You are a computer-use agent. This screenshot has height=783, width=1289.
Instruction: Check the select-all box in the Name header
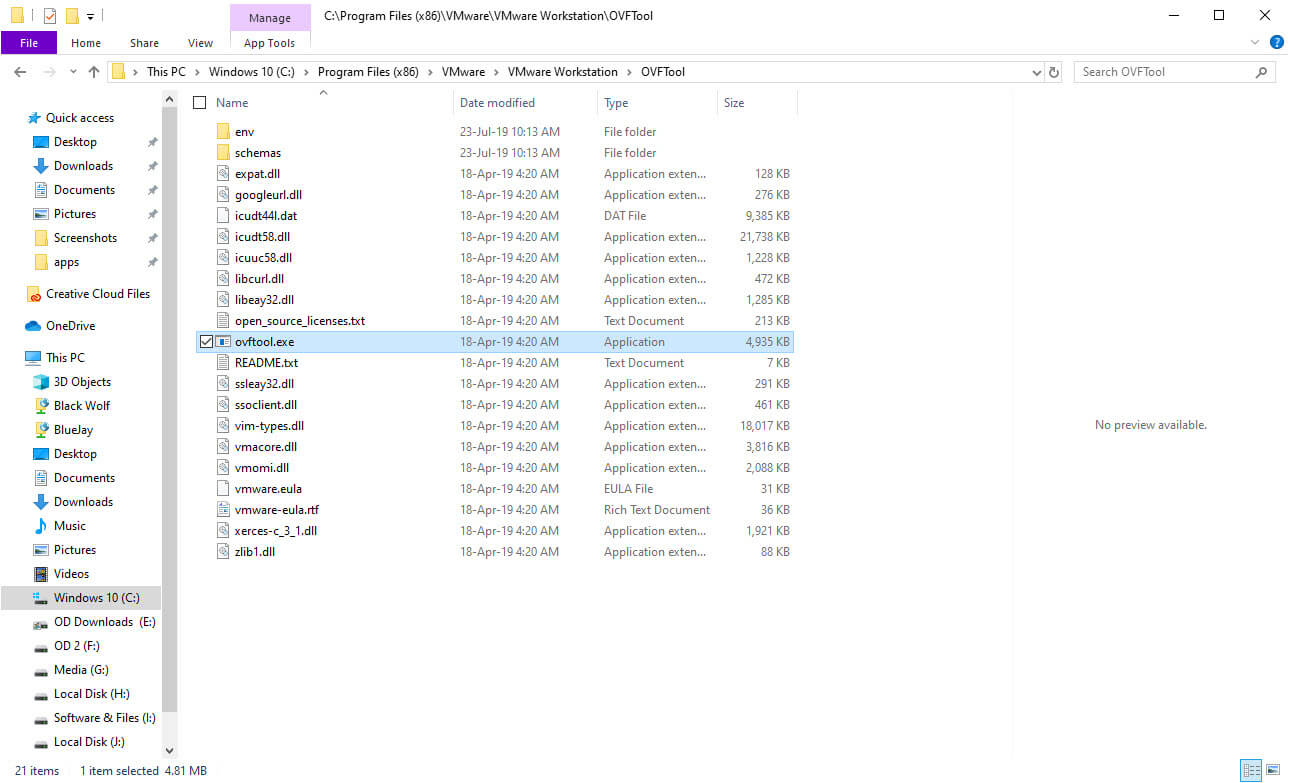pyautogui.click(x=199, y=102)
